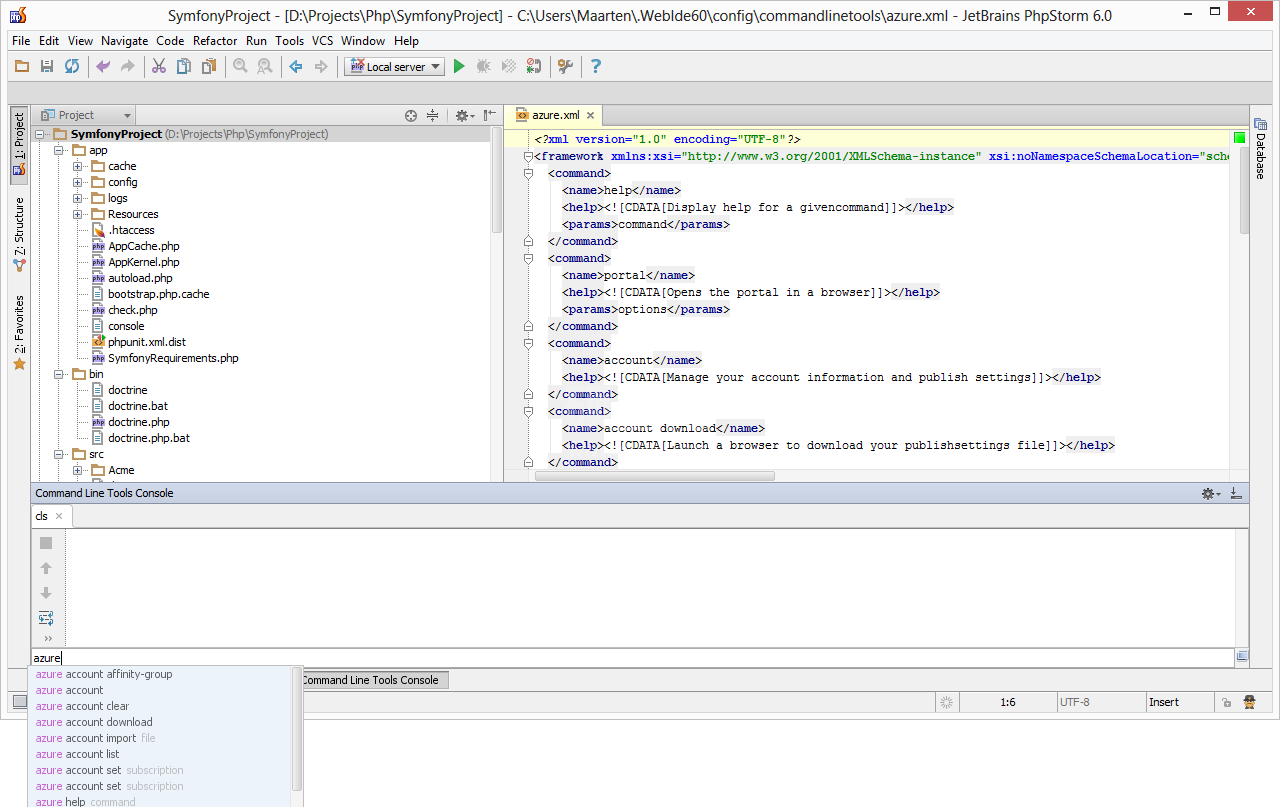Screen dimensions: 1280x807
Task: Expand the logs folder node
Action: coord(77,198)
